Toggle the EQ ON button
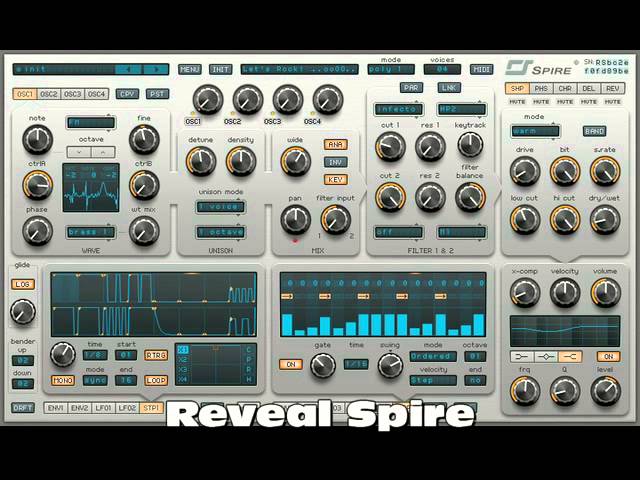The height and width of the screenshot is (480, 640). [608, 356]
